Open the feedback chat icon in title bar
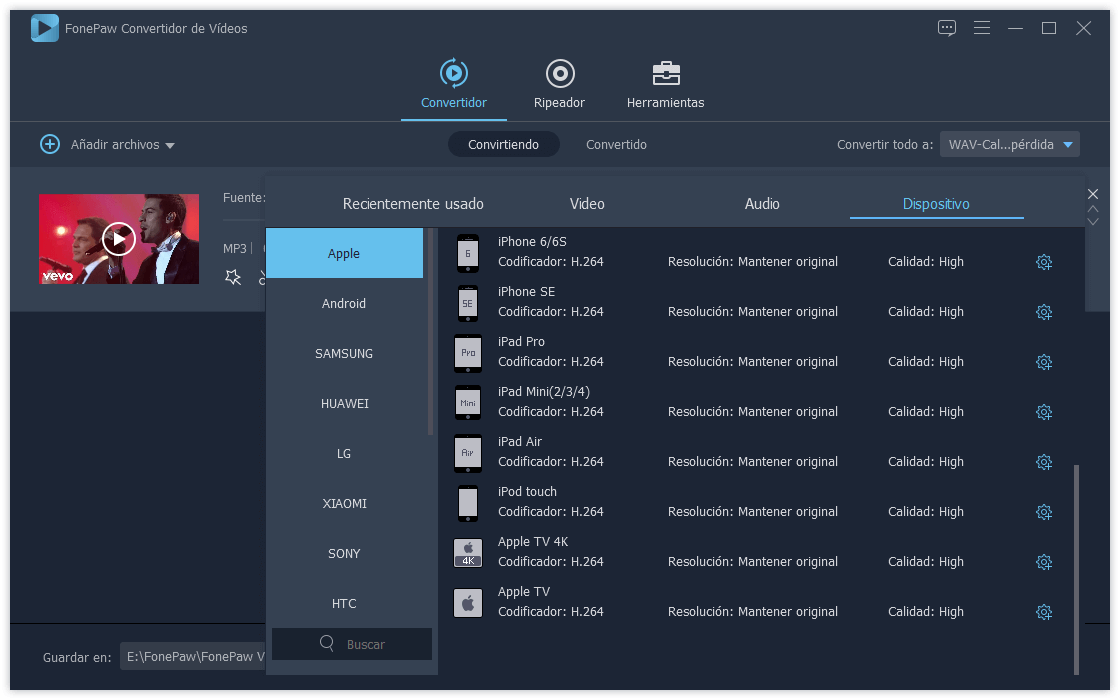1120x700 pixels. (946, 29)
